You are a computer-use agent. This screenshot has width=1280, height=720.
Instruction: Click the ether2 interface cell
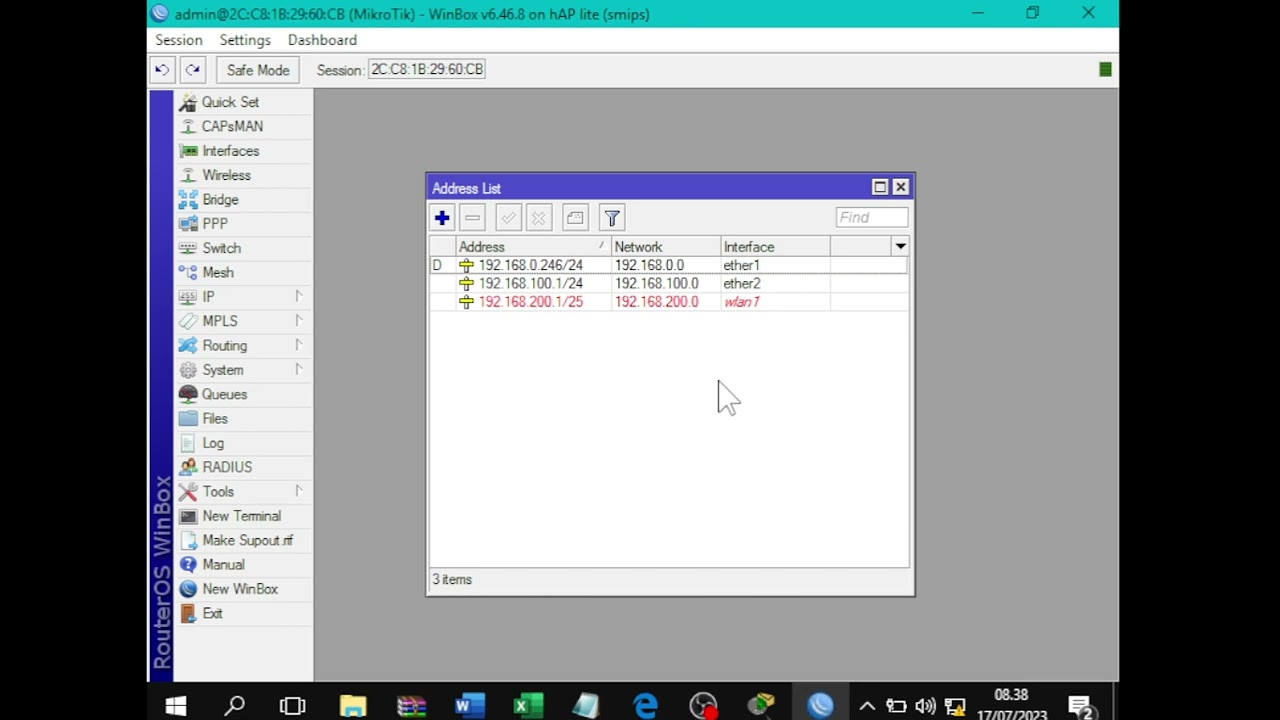point(741,283)
